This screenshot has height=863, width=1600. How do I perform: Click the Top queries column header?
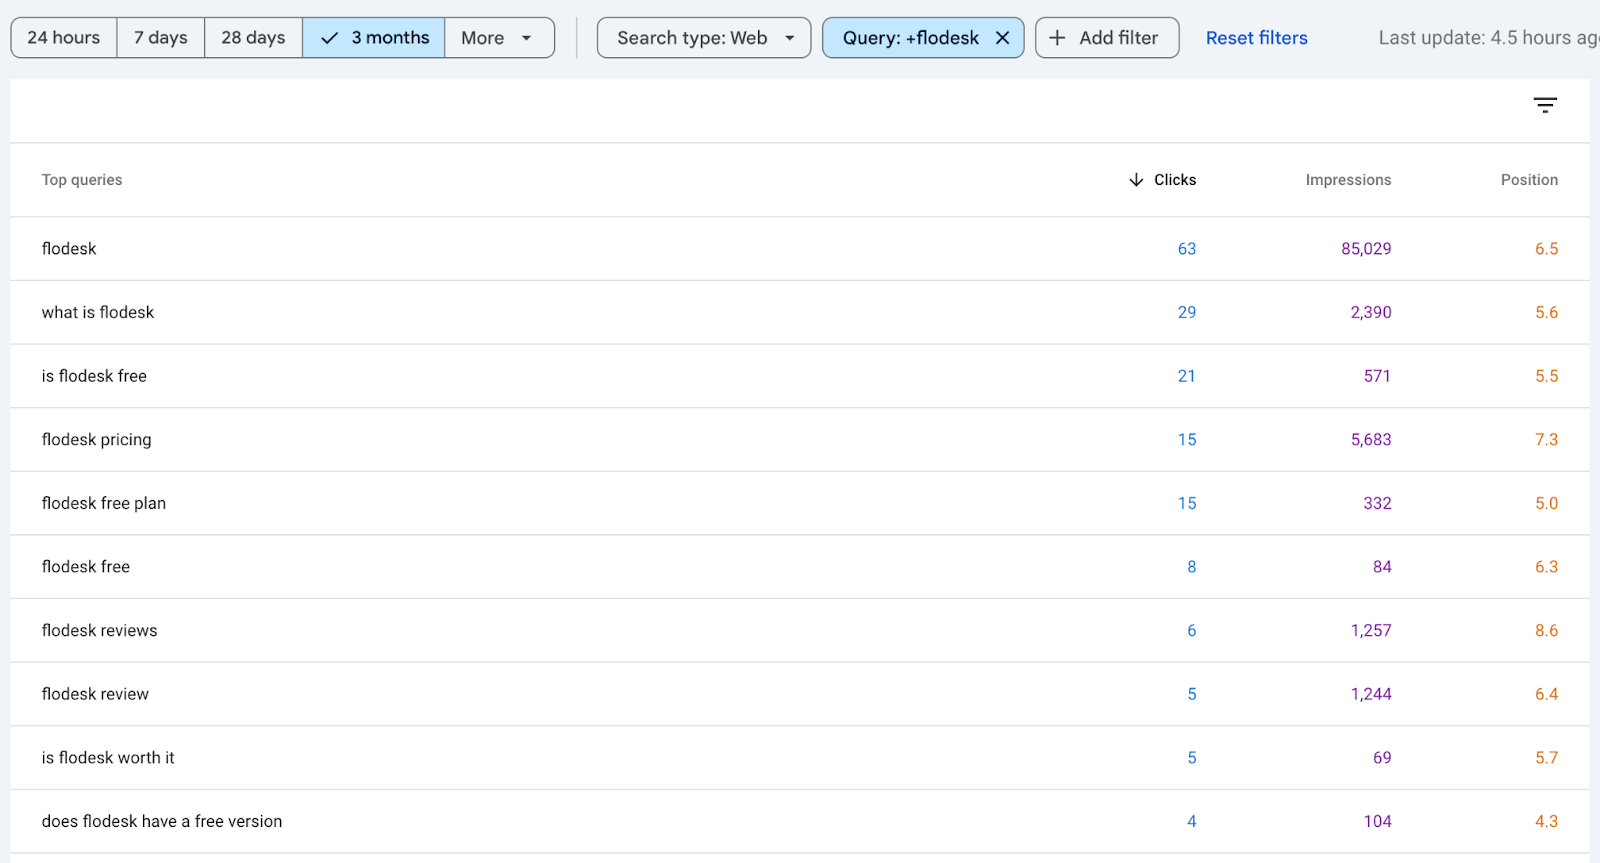pos(82,180)
